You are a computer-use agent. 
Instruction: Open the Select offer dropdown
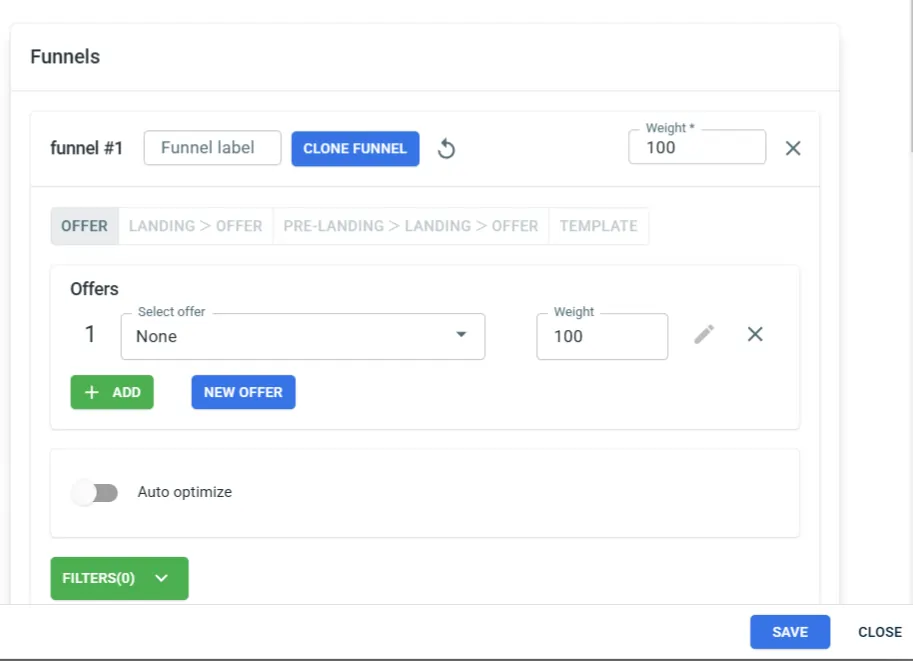tap(290, 336)
